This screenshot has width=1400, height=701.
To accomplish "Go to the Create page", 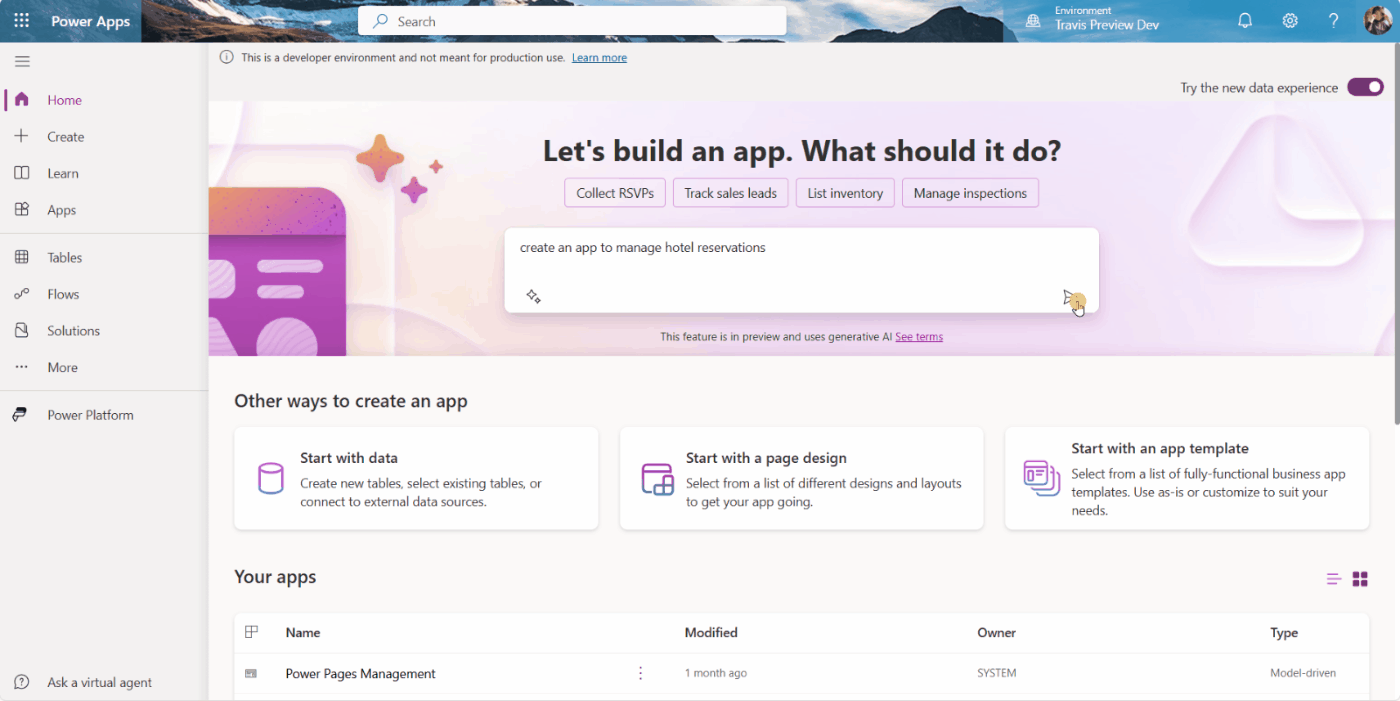I will [65, 136].
